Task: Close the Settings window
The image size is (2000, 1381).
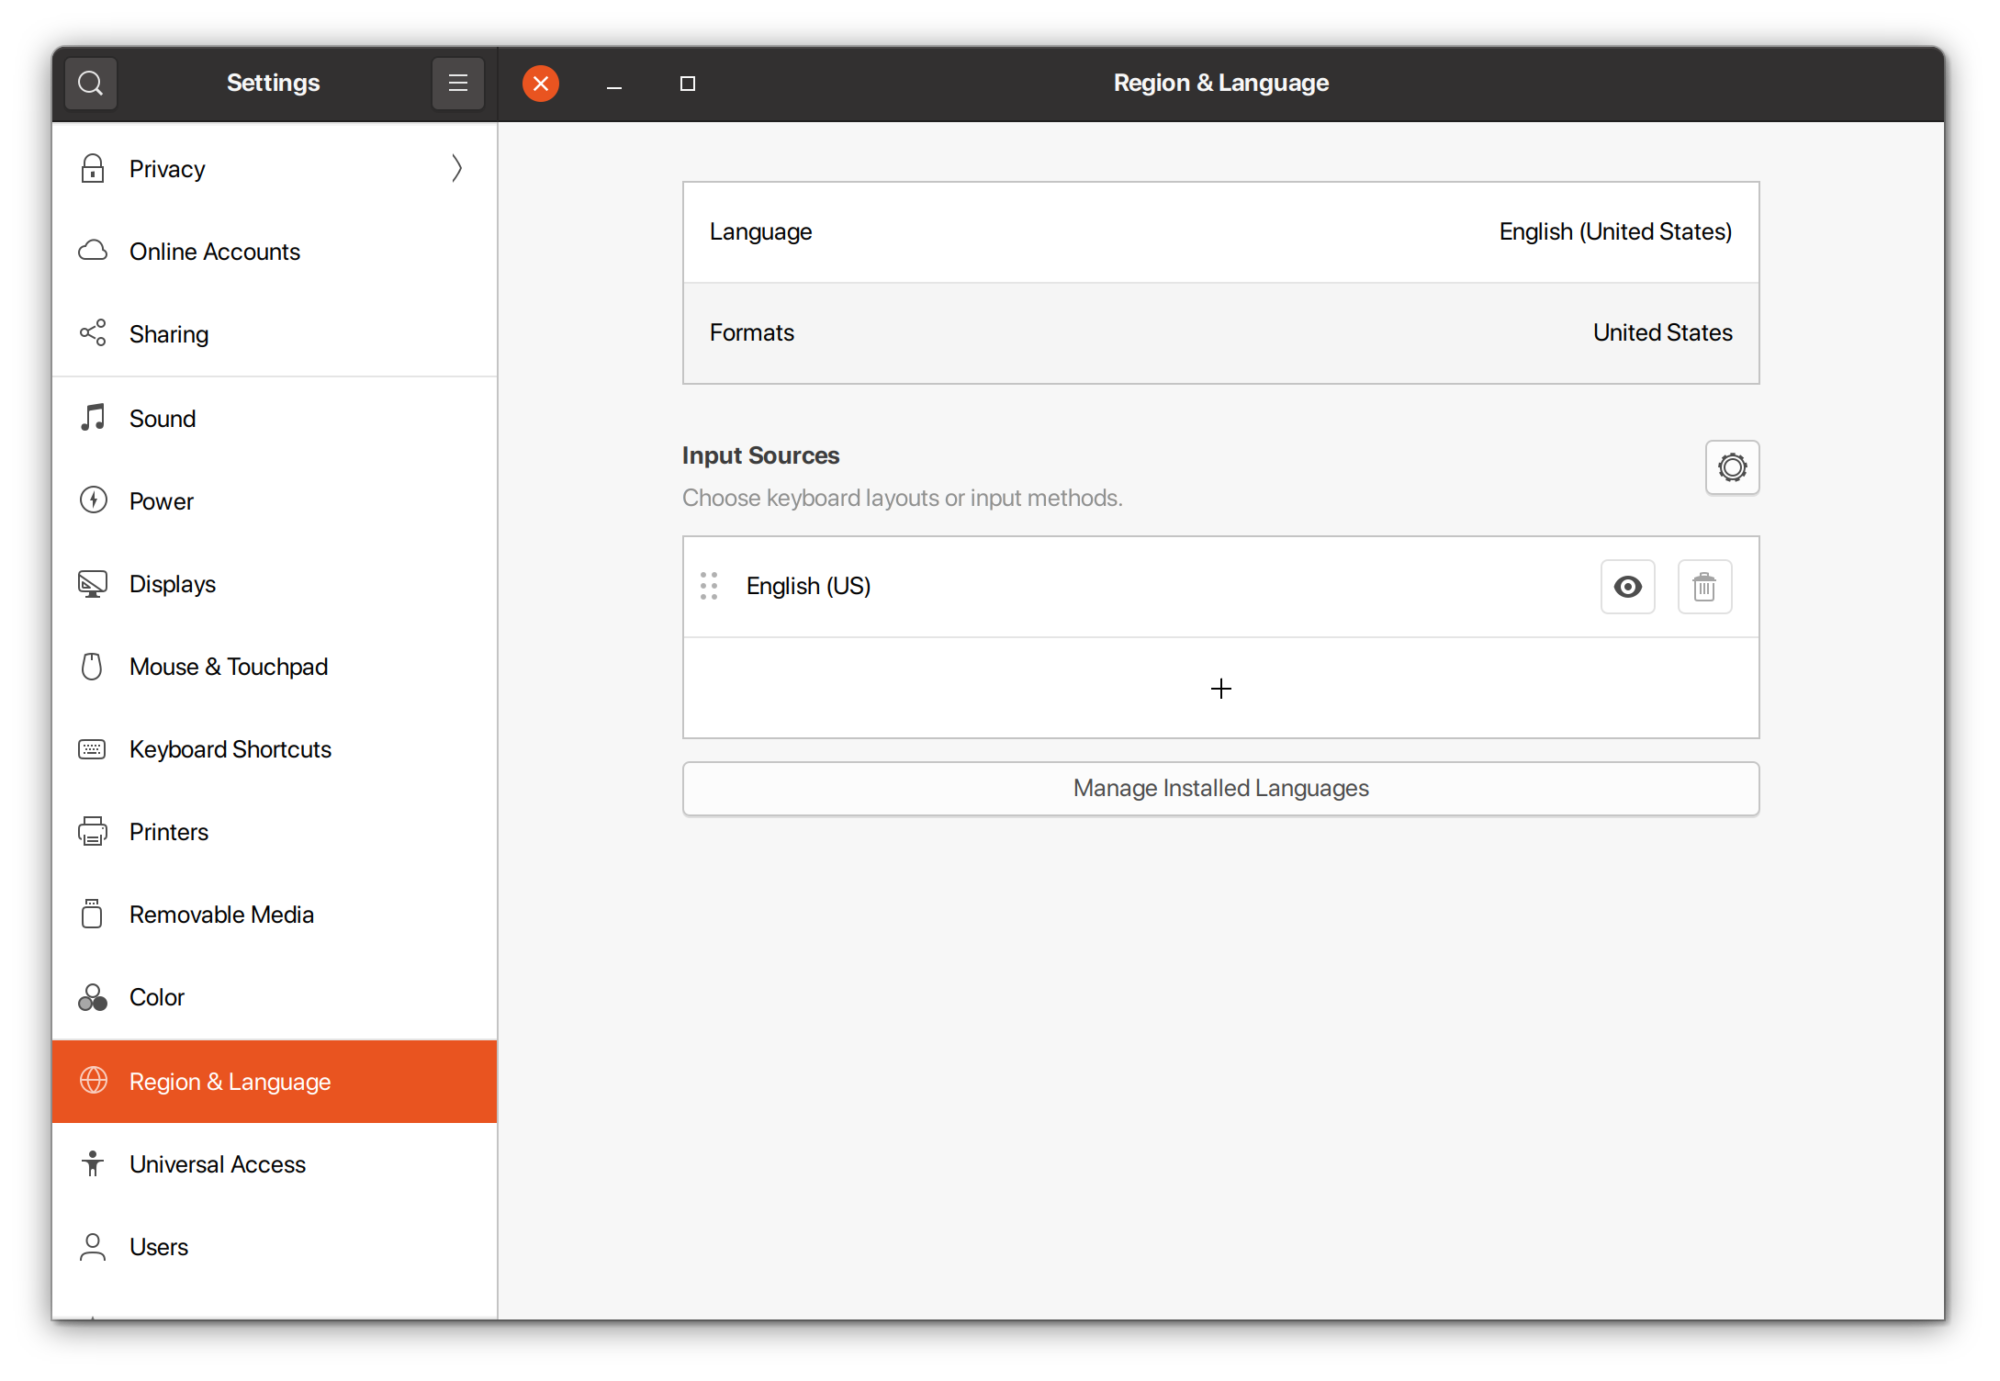Action: pyautogui.click(x=540, y=83)
